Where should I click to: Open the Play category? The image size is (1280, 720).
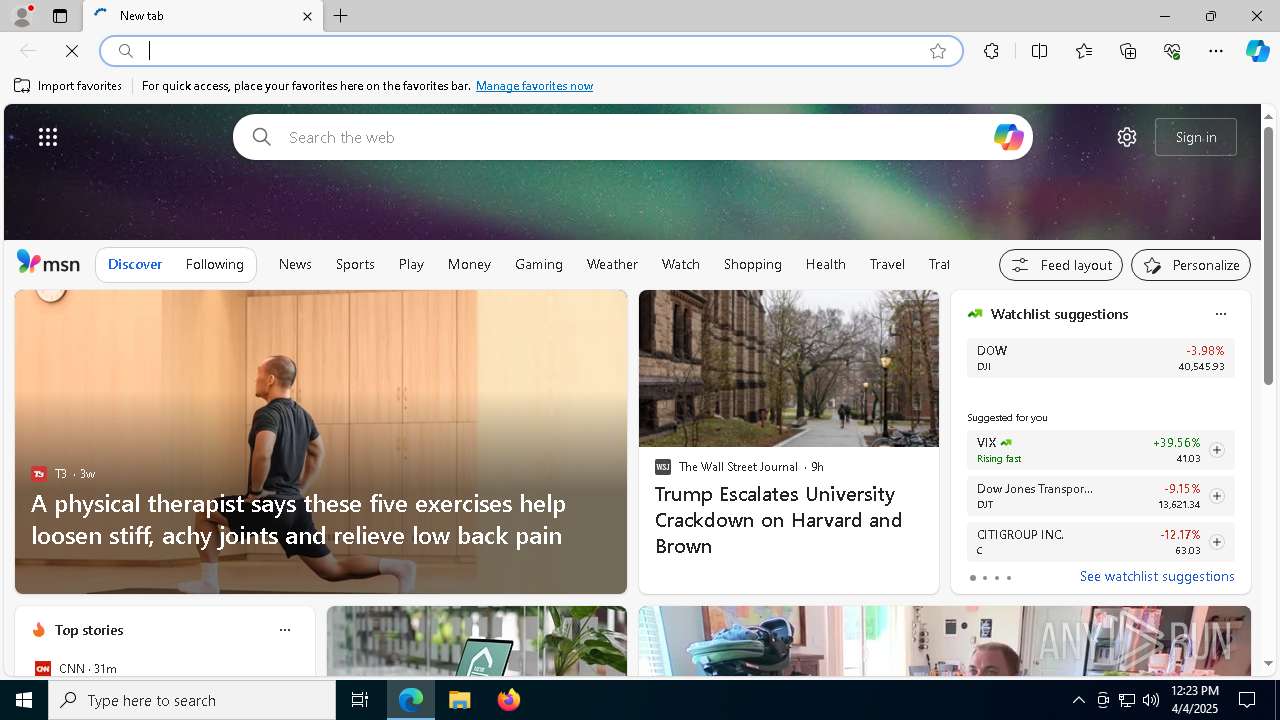(411, 264)
